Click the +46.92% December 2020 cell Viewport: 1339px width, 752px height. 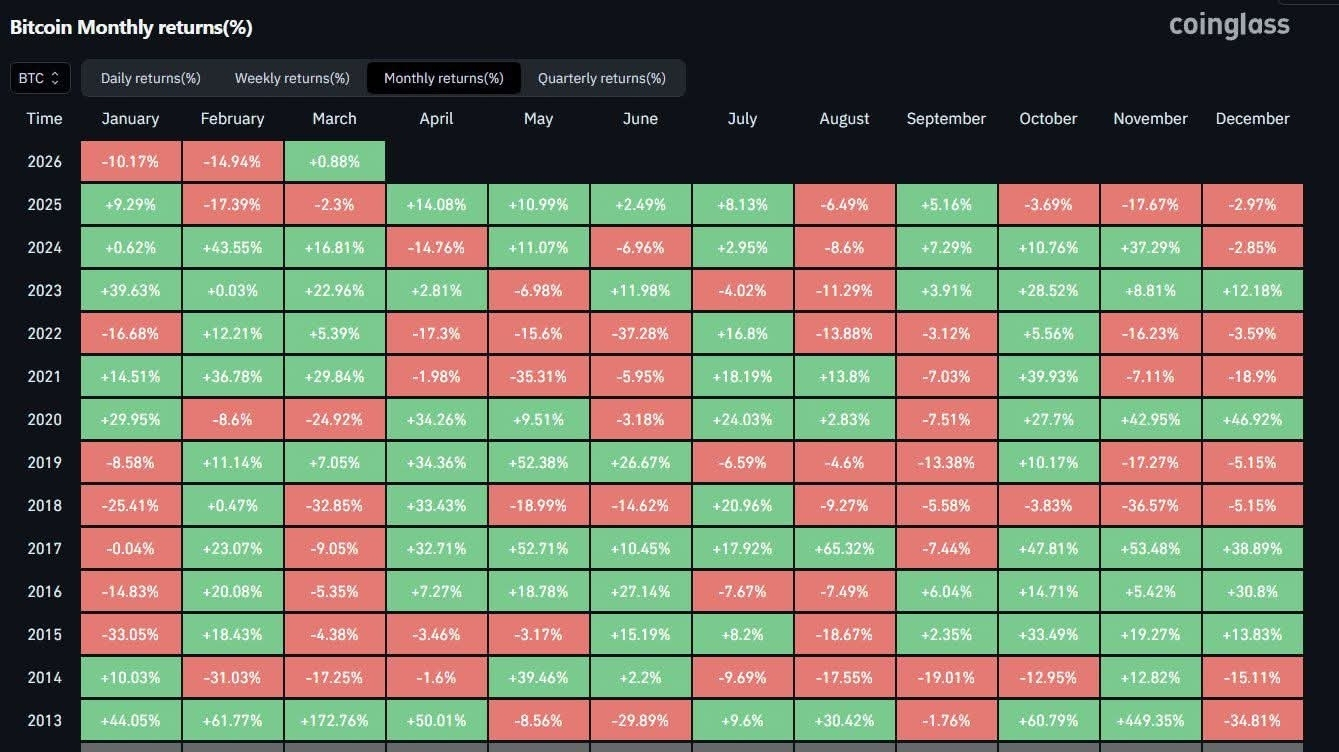point(1252,419)
